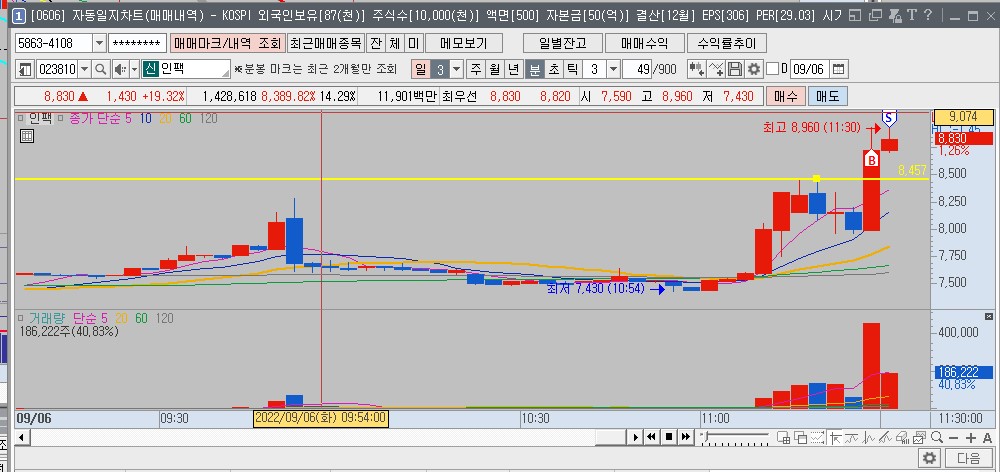Open the minute interval dropdown arrow

[x=613, y=69]
